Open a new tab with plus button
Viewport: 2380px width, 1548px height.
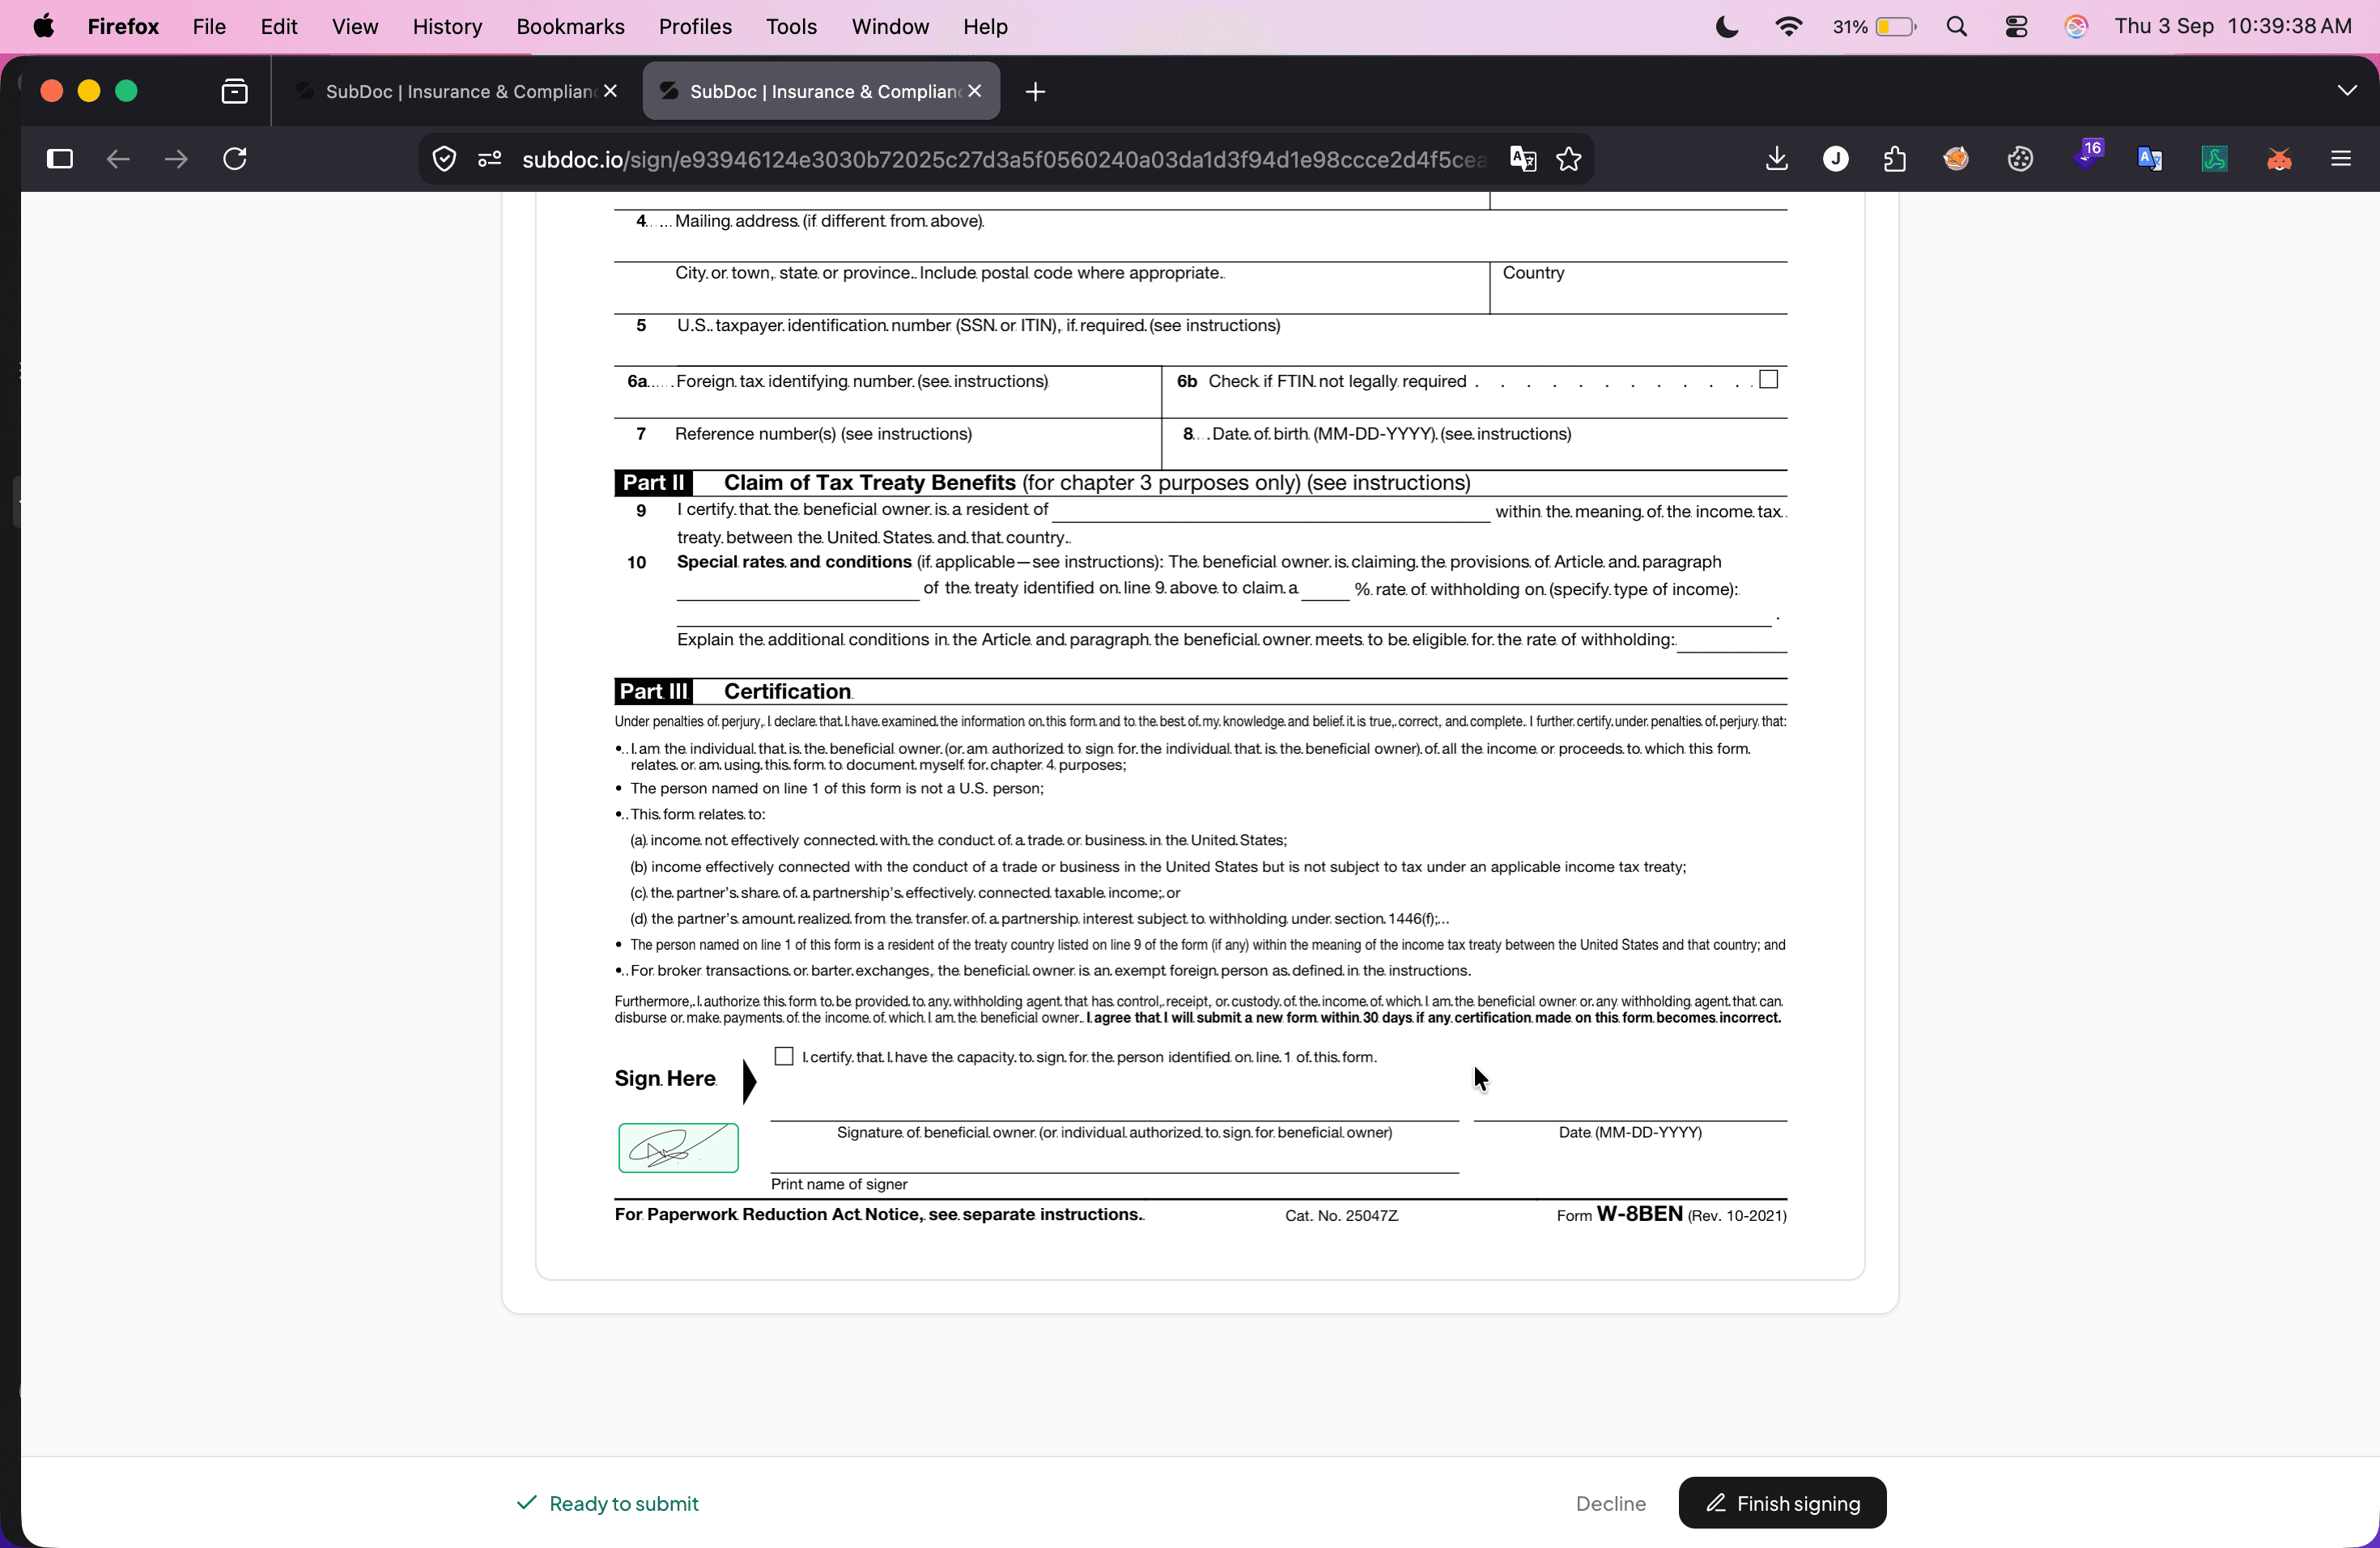click(x=1036, y=92)
